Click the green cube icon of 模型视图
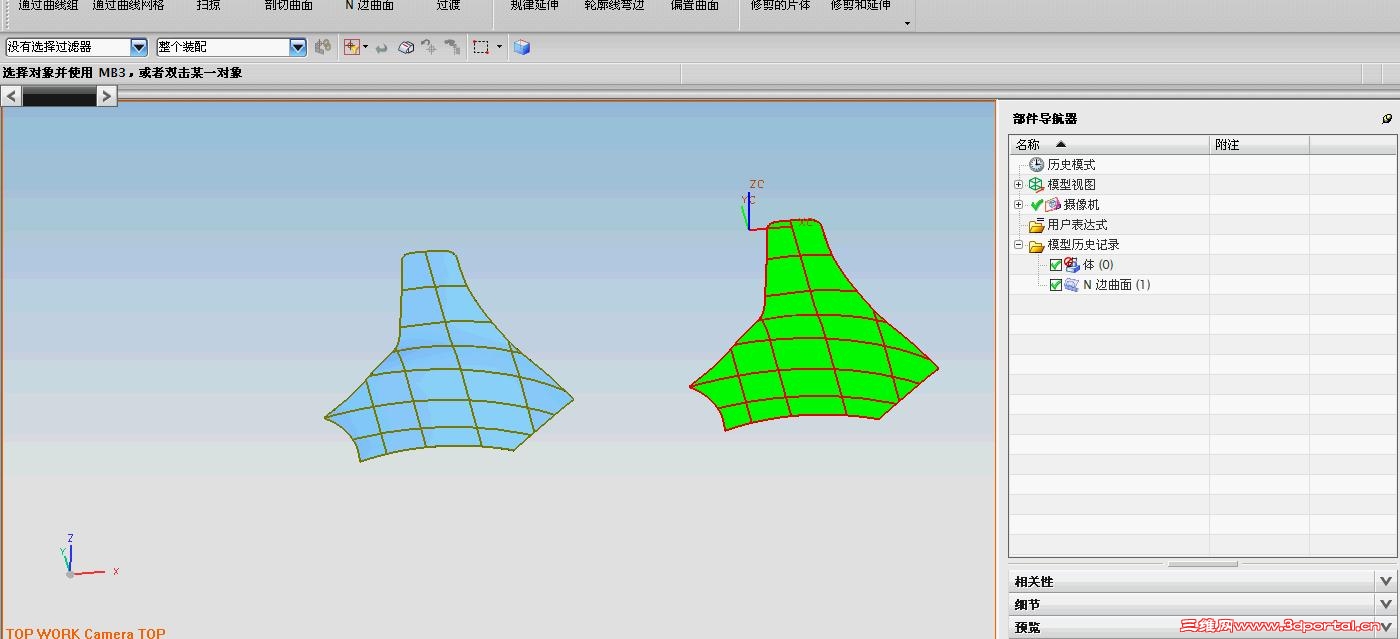The width and height of the screenshot is (1400, 639). click(x=1036, y=184)
